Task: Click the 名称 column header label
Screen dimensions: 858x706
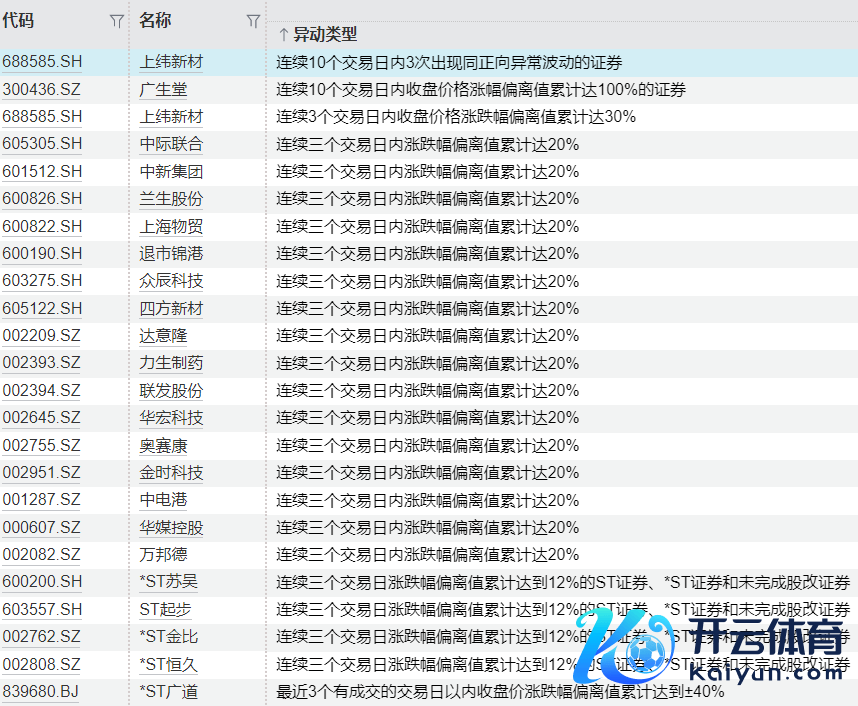Action: coord(155,20)
